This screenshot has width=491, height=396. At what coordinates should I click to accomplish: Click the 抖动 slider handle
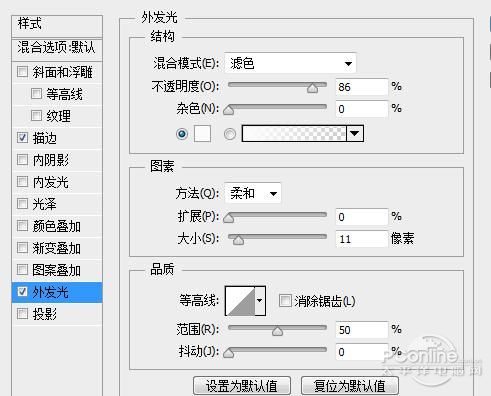point(229,353)
